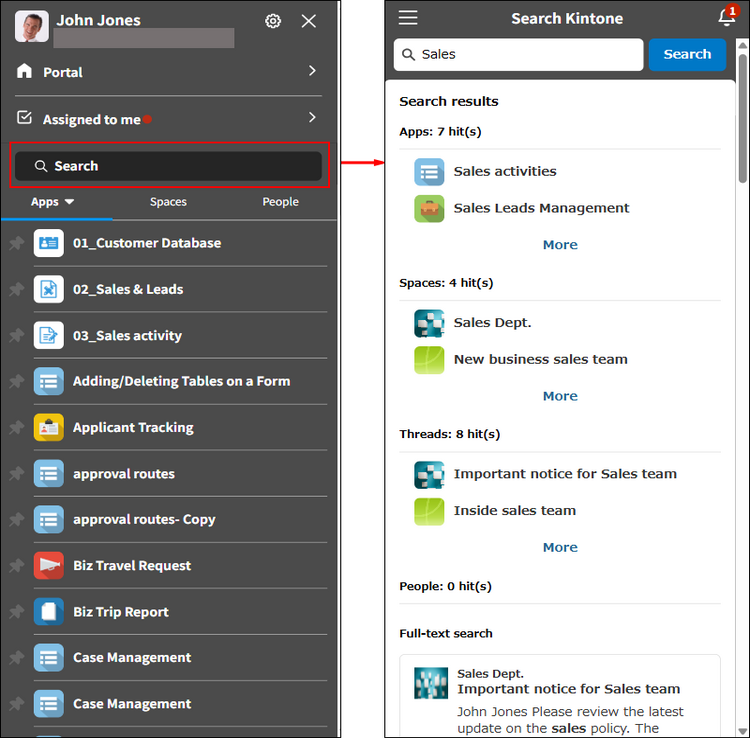Open Biz Trip Report app icon
The height and width of the screenshot is (738, 750).
[x=49, y=612]
